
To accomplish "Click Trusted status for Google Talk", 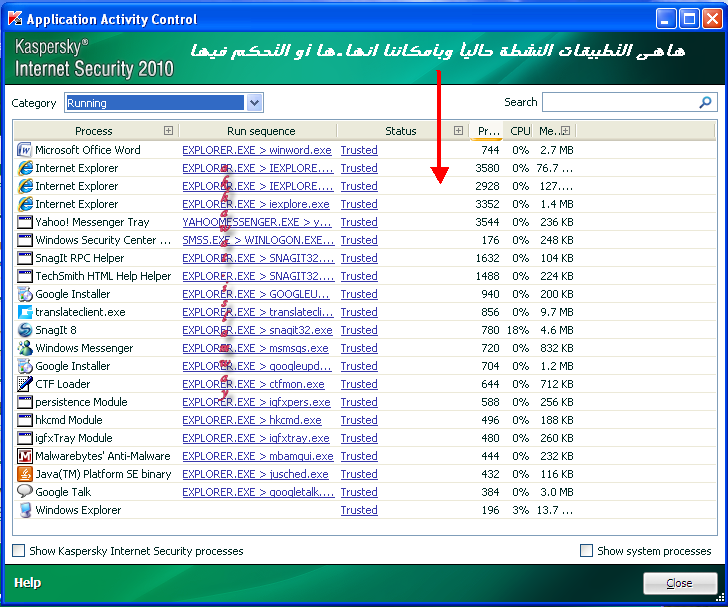I will click(x=359, y=492).
